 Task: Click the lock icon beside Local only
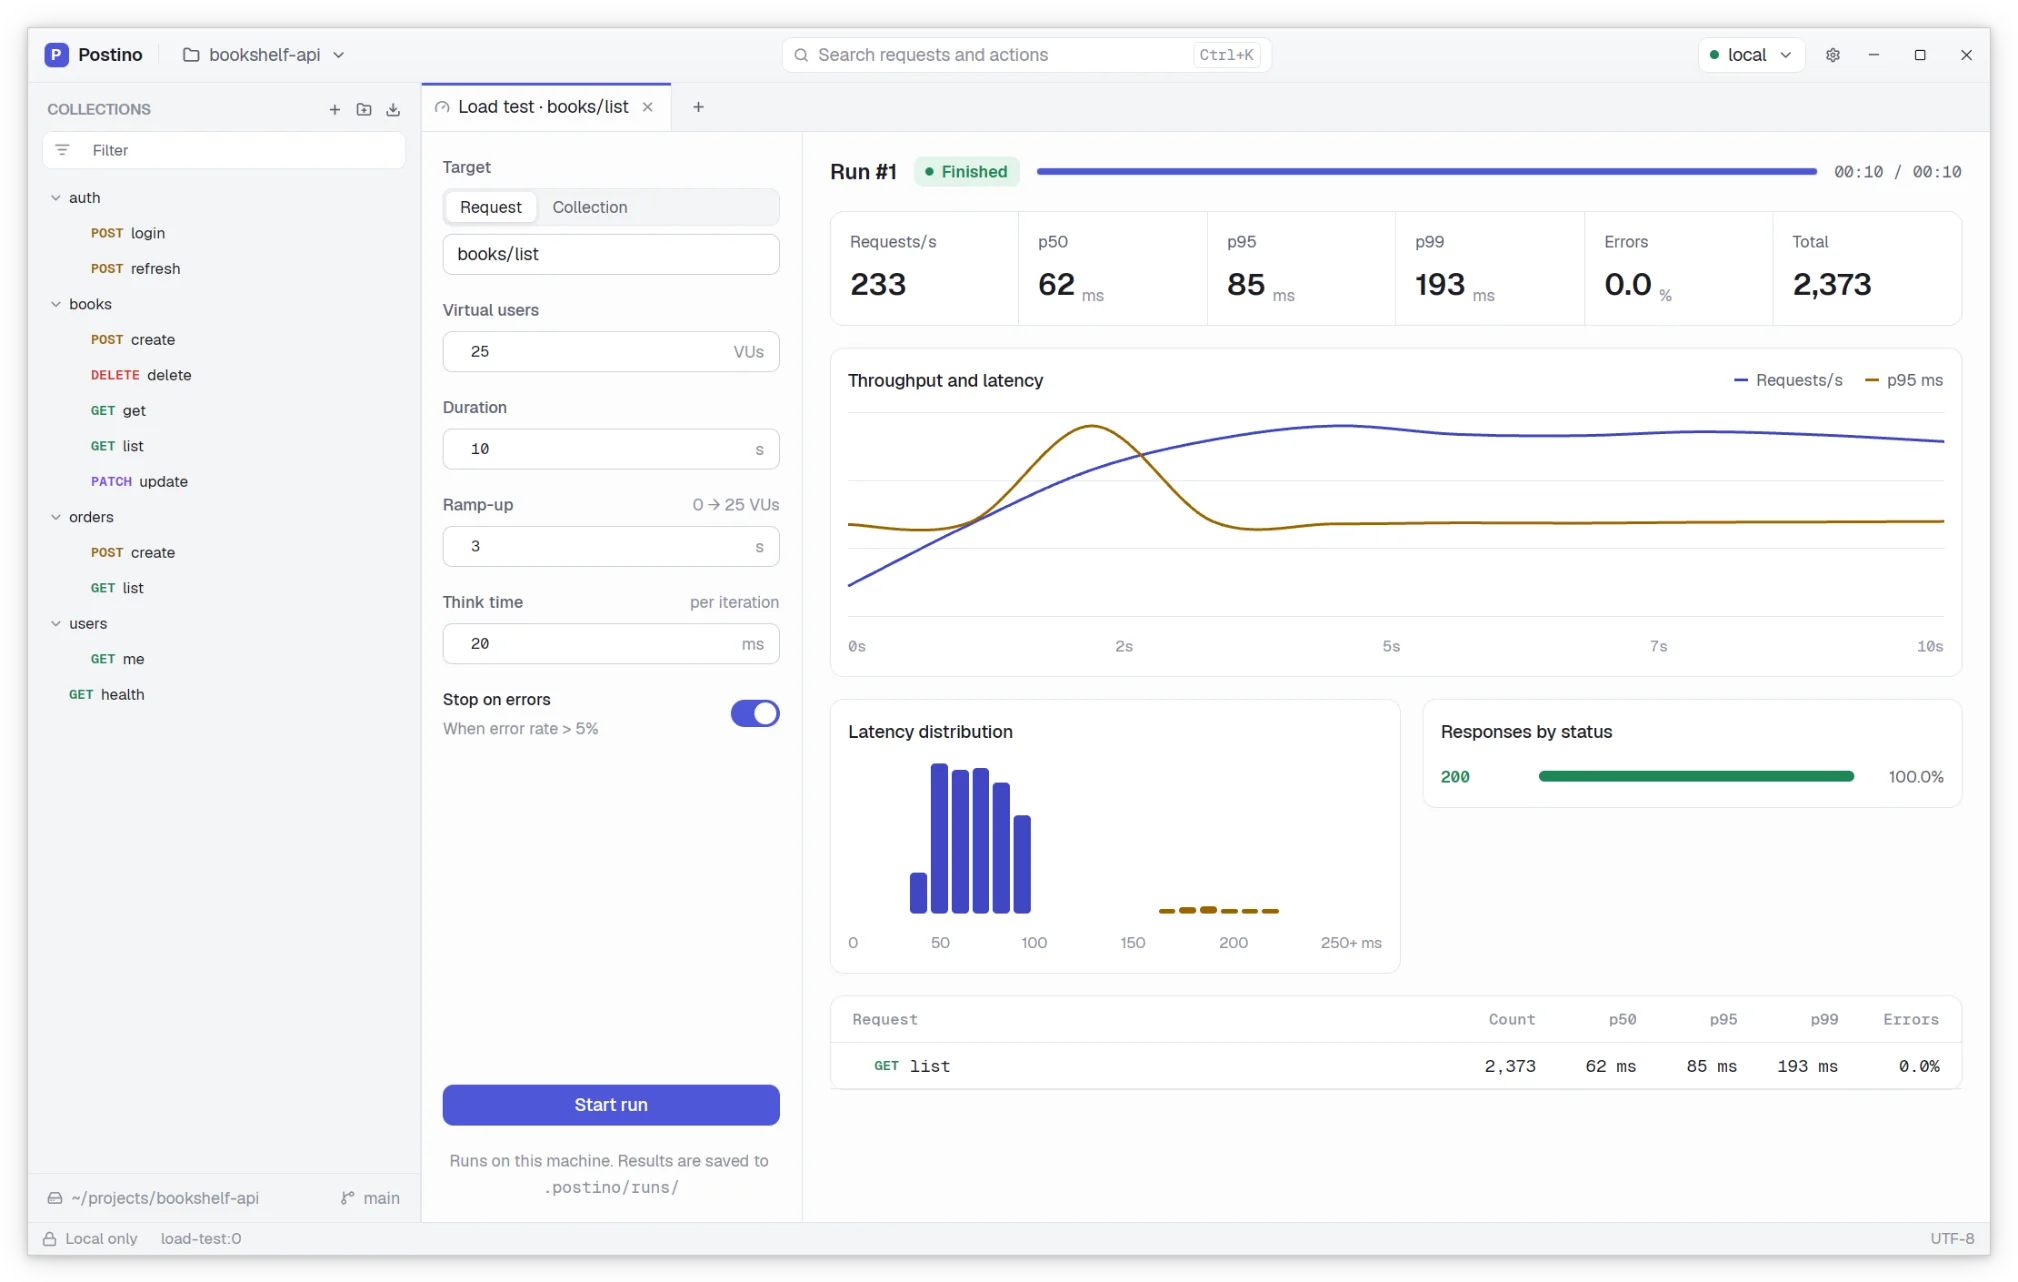click(49, 1238)
